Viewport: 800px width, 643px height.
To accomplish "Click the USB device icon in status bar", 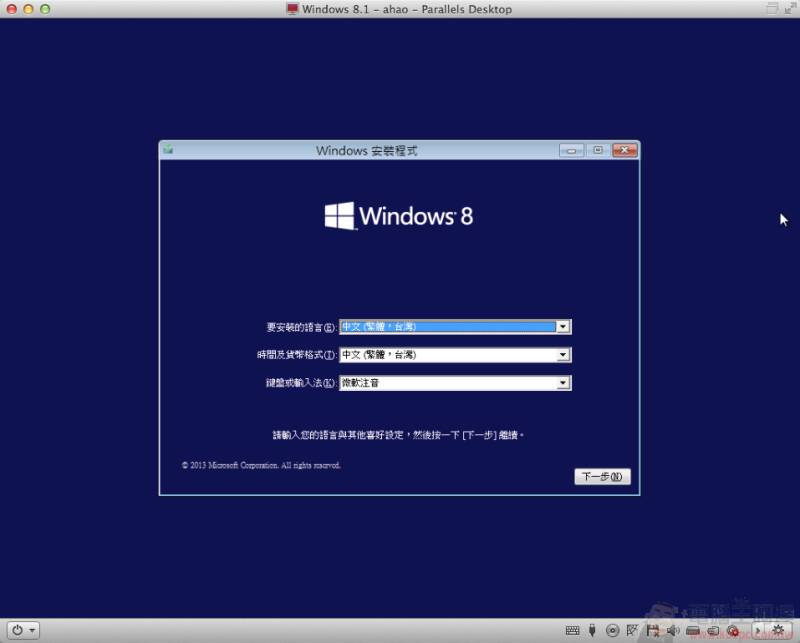I will tap(592, 630).
